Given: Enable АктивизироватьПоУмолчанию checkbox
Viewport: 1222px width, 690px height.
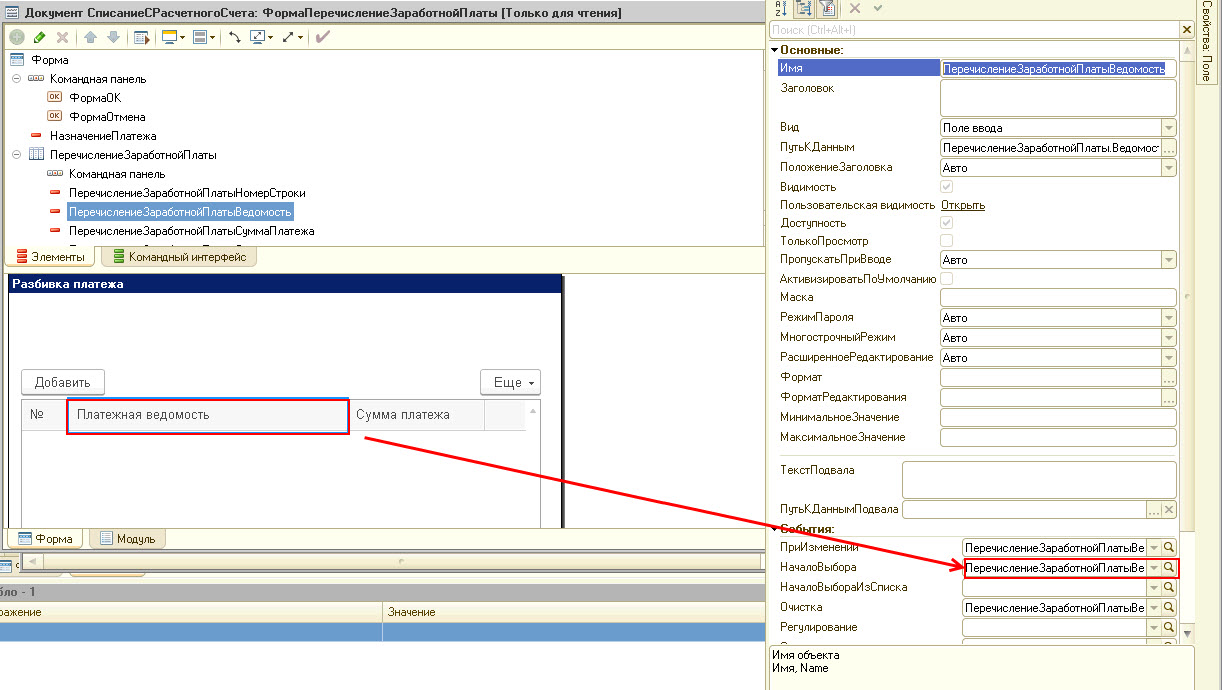Looking at the screenshot, I should coord(946,279).
